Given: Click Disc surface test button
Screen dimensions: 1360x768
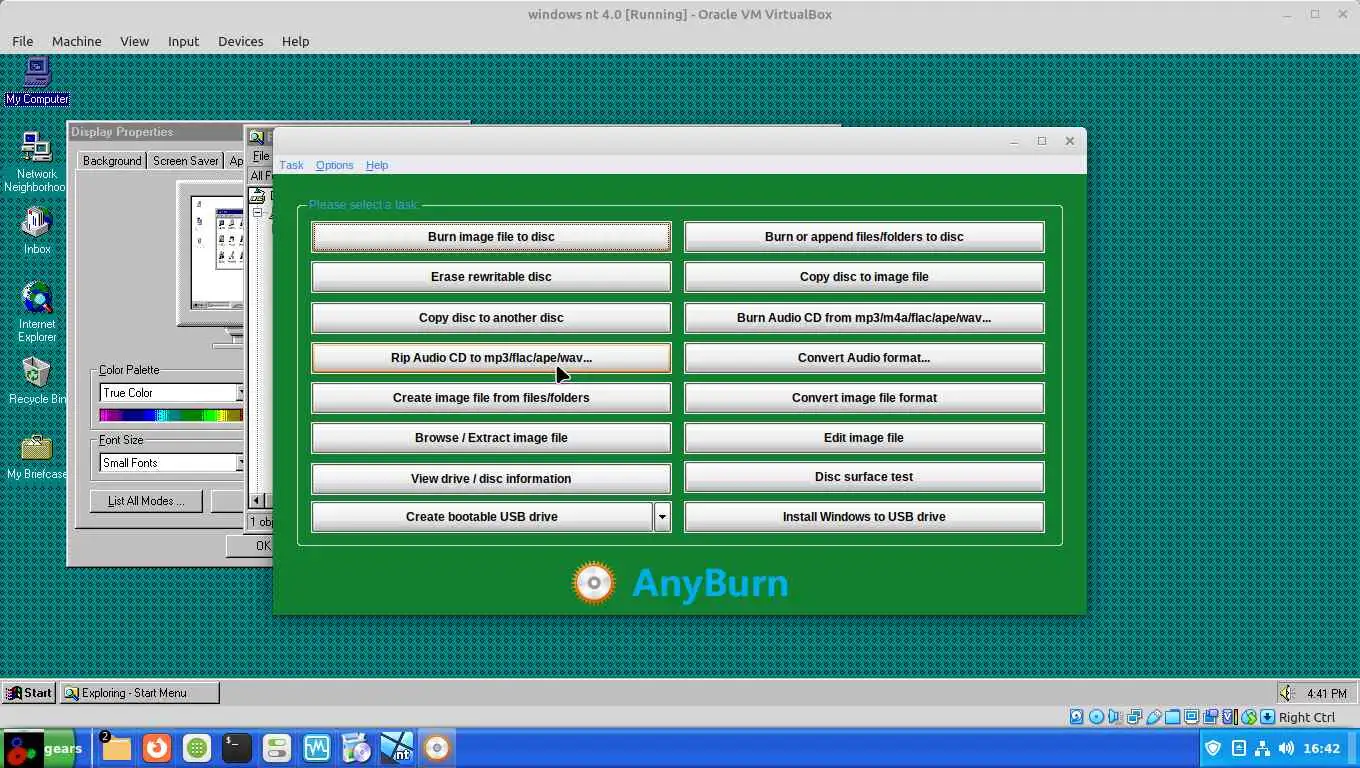Looking at the screenshot, I should [x=864, y=477].
